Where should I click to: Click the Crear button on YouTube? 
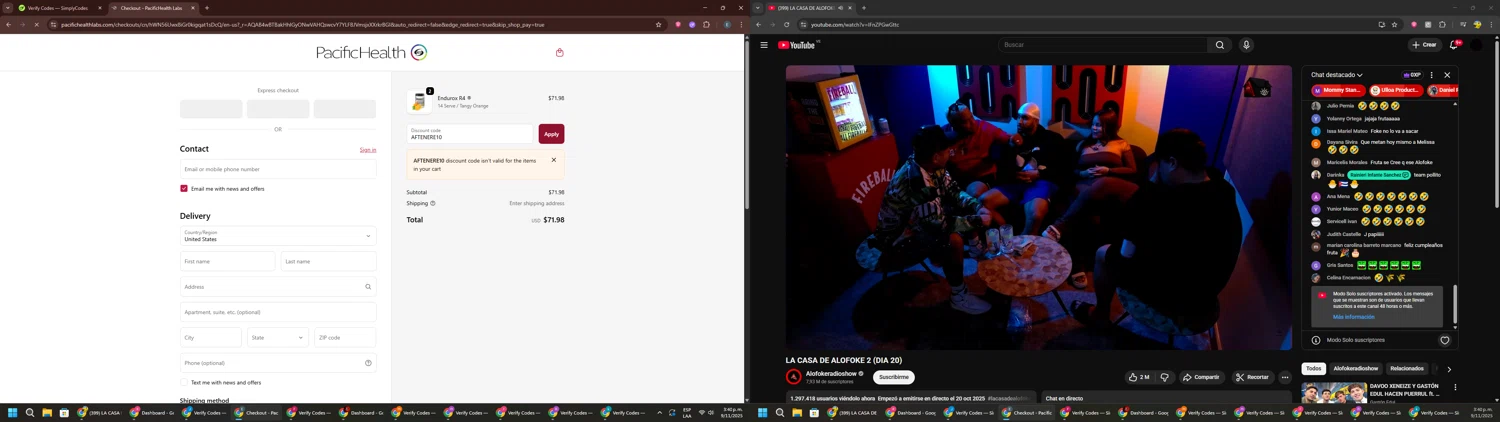[x=1424, y=45]
